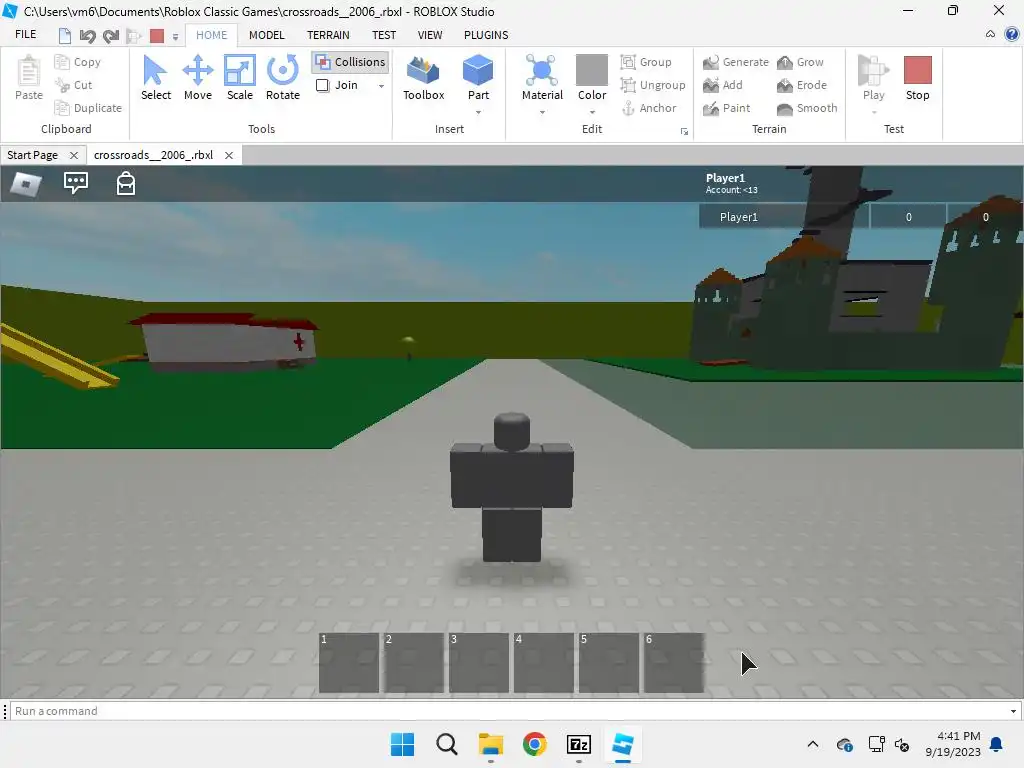Expand the Join dropdown arrow
The width and height of the screenshot is (1024, 768).
point(381,86)
